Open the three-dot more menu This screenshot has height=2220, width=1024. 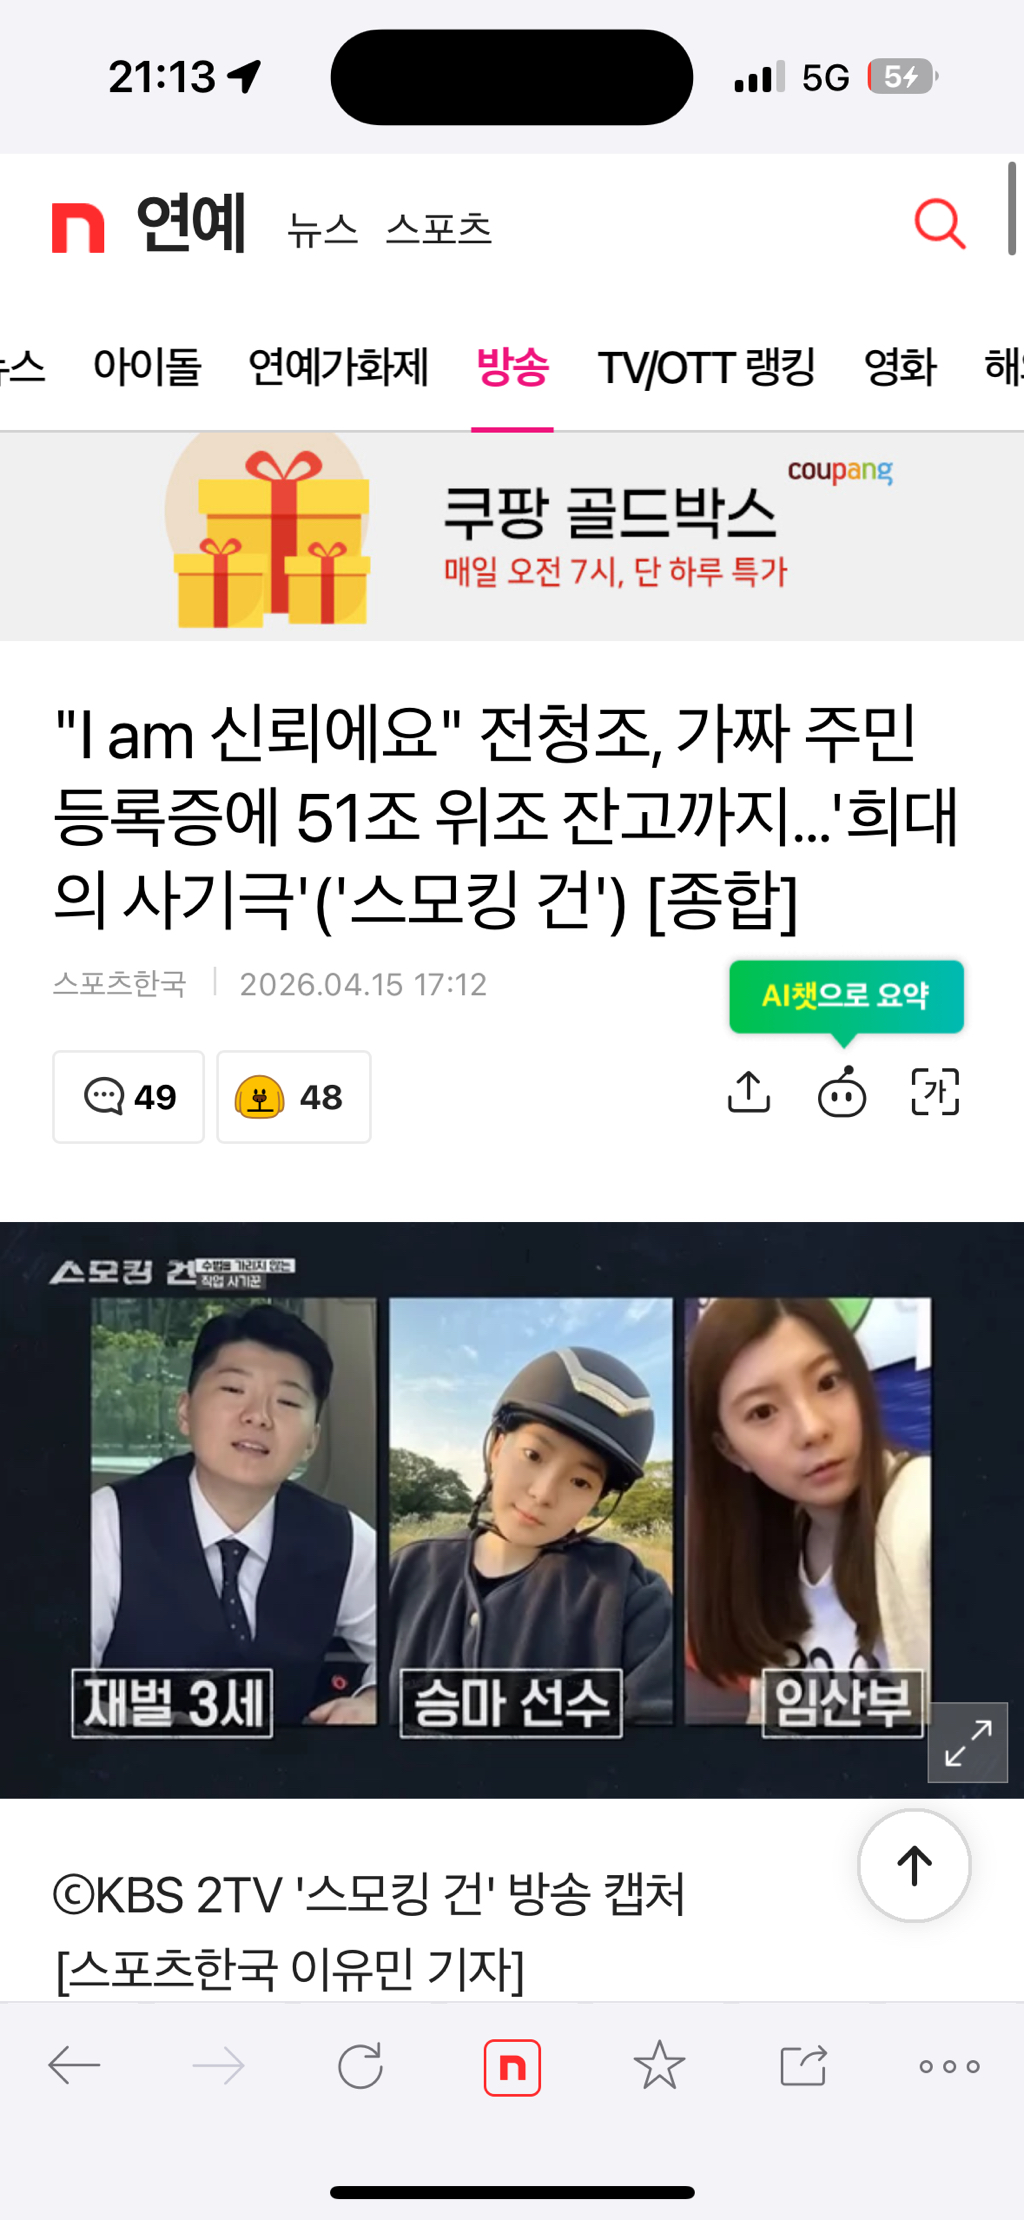point(949,2066)
